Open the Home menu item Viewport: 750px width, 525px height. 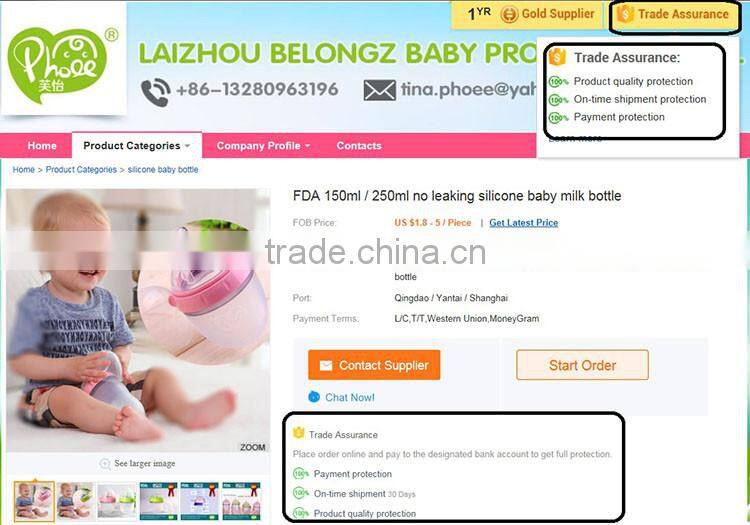42,145
